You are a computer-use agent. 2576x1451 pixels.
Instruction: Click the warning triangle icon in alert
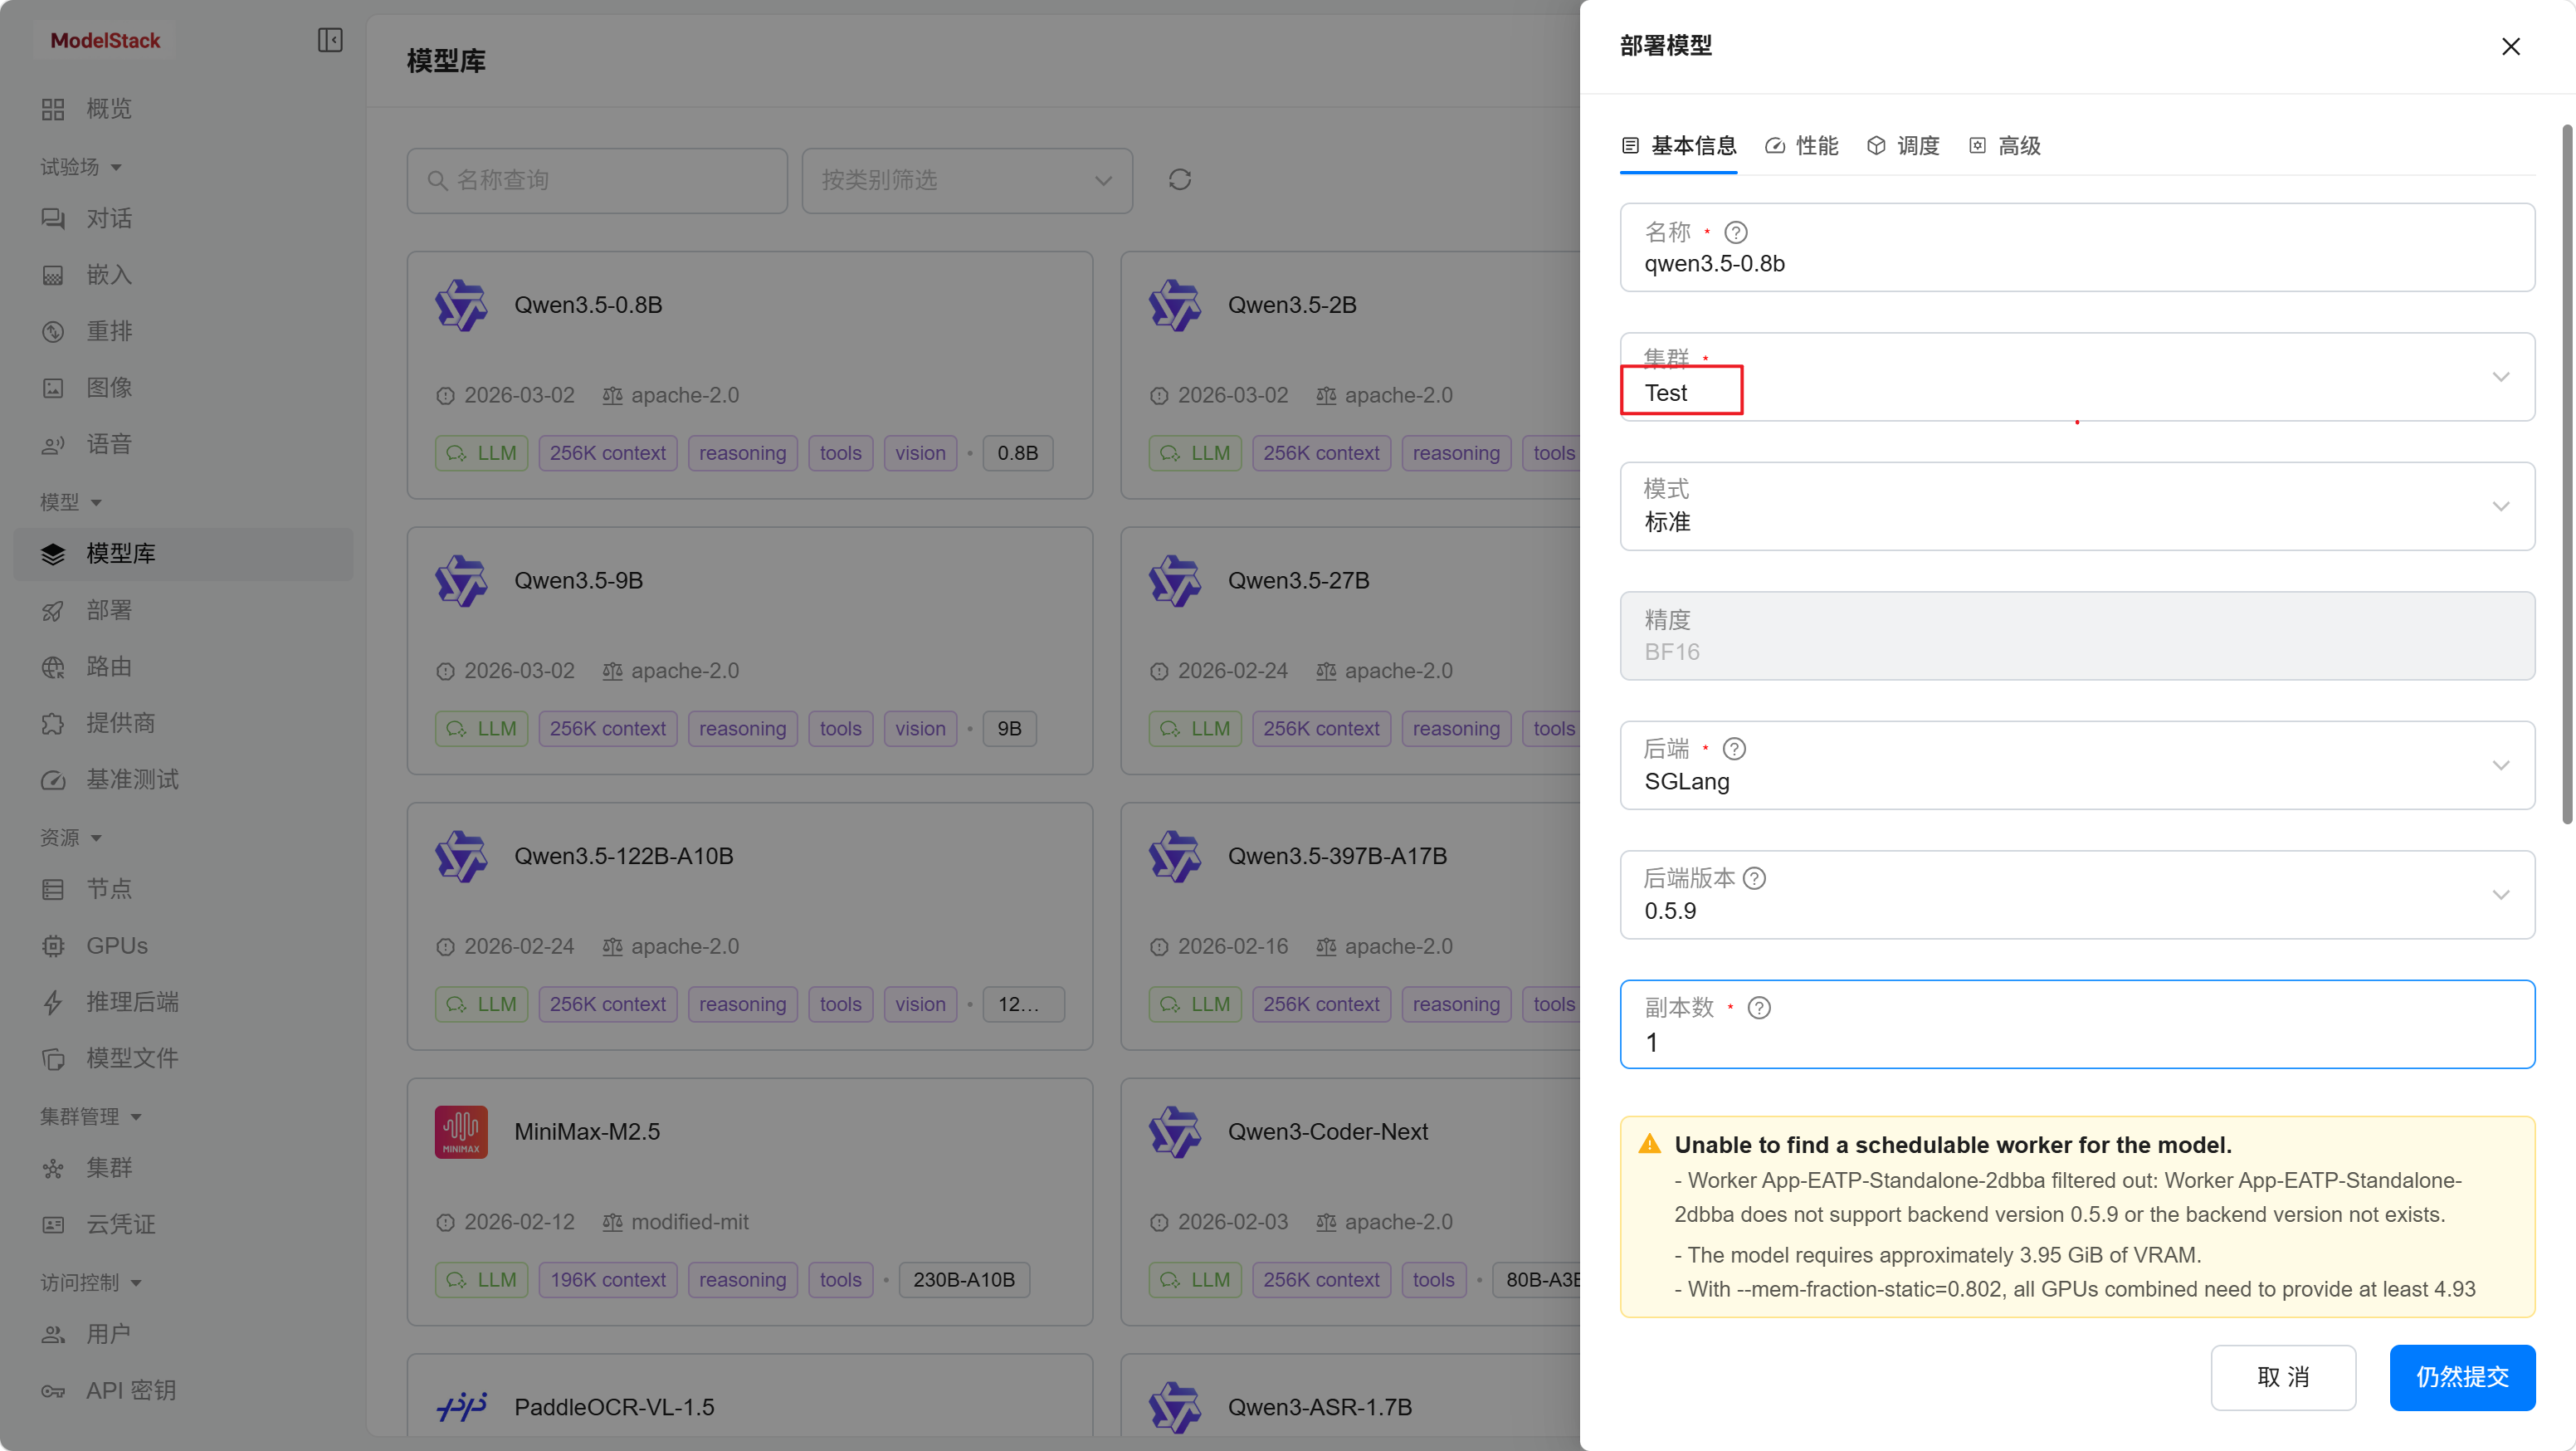[x=1650, y=1144]
